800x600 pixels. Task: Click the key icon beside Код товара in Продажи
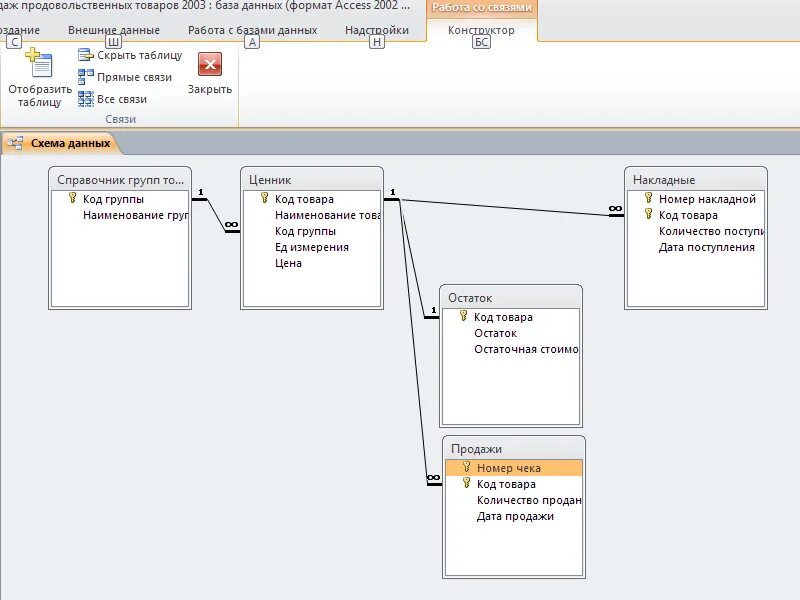[x=466, y=483]
